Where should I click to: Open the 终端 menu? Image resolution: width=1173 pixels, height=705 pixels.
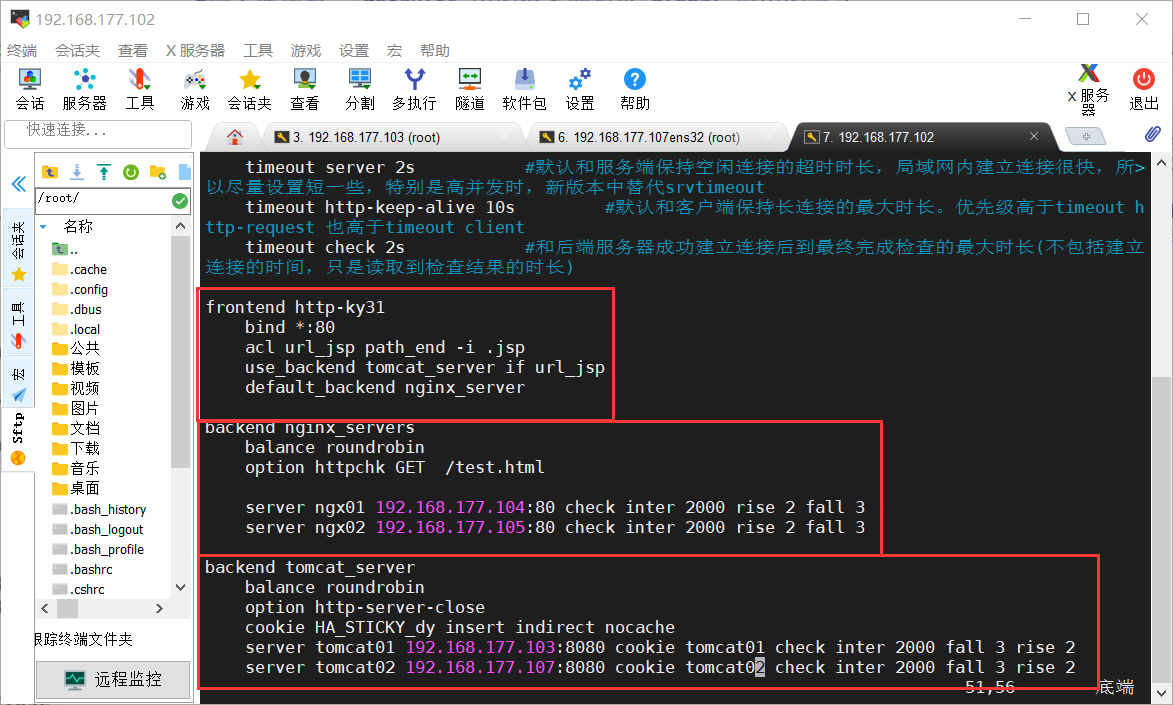coord(22,50)
